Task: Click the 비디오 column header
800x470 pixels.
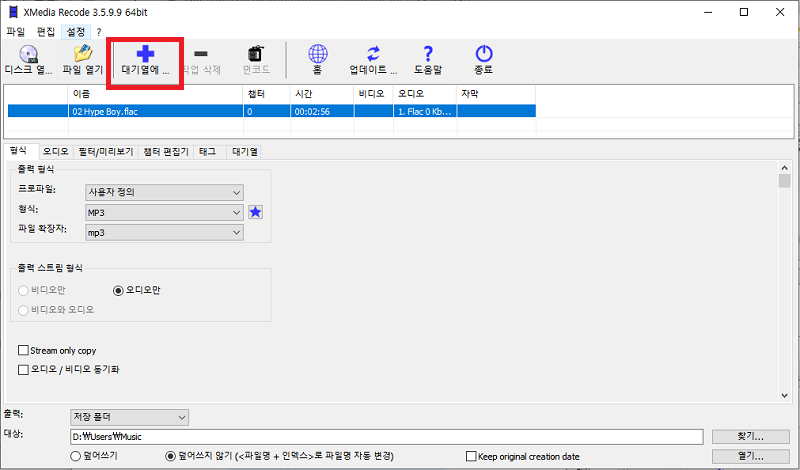Action: (373, 94)
